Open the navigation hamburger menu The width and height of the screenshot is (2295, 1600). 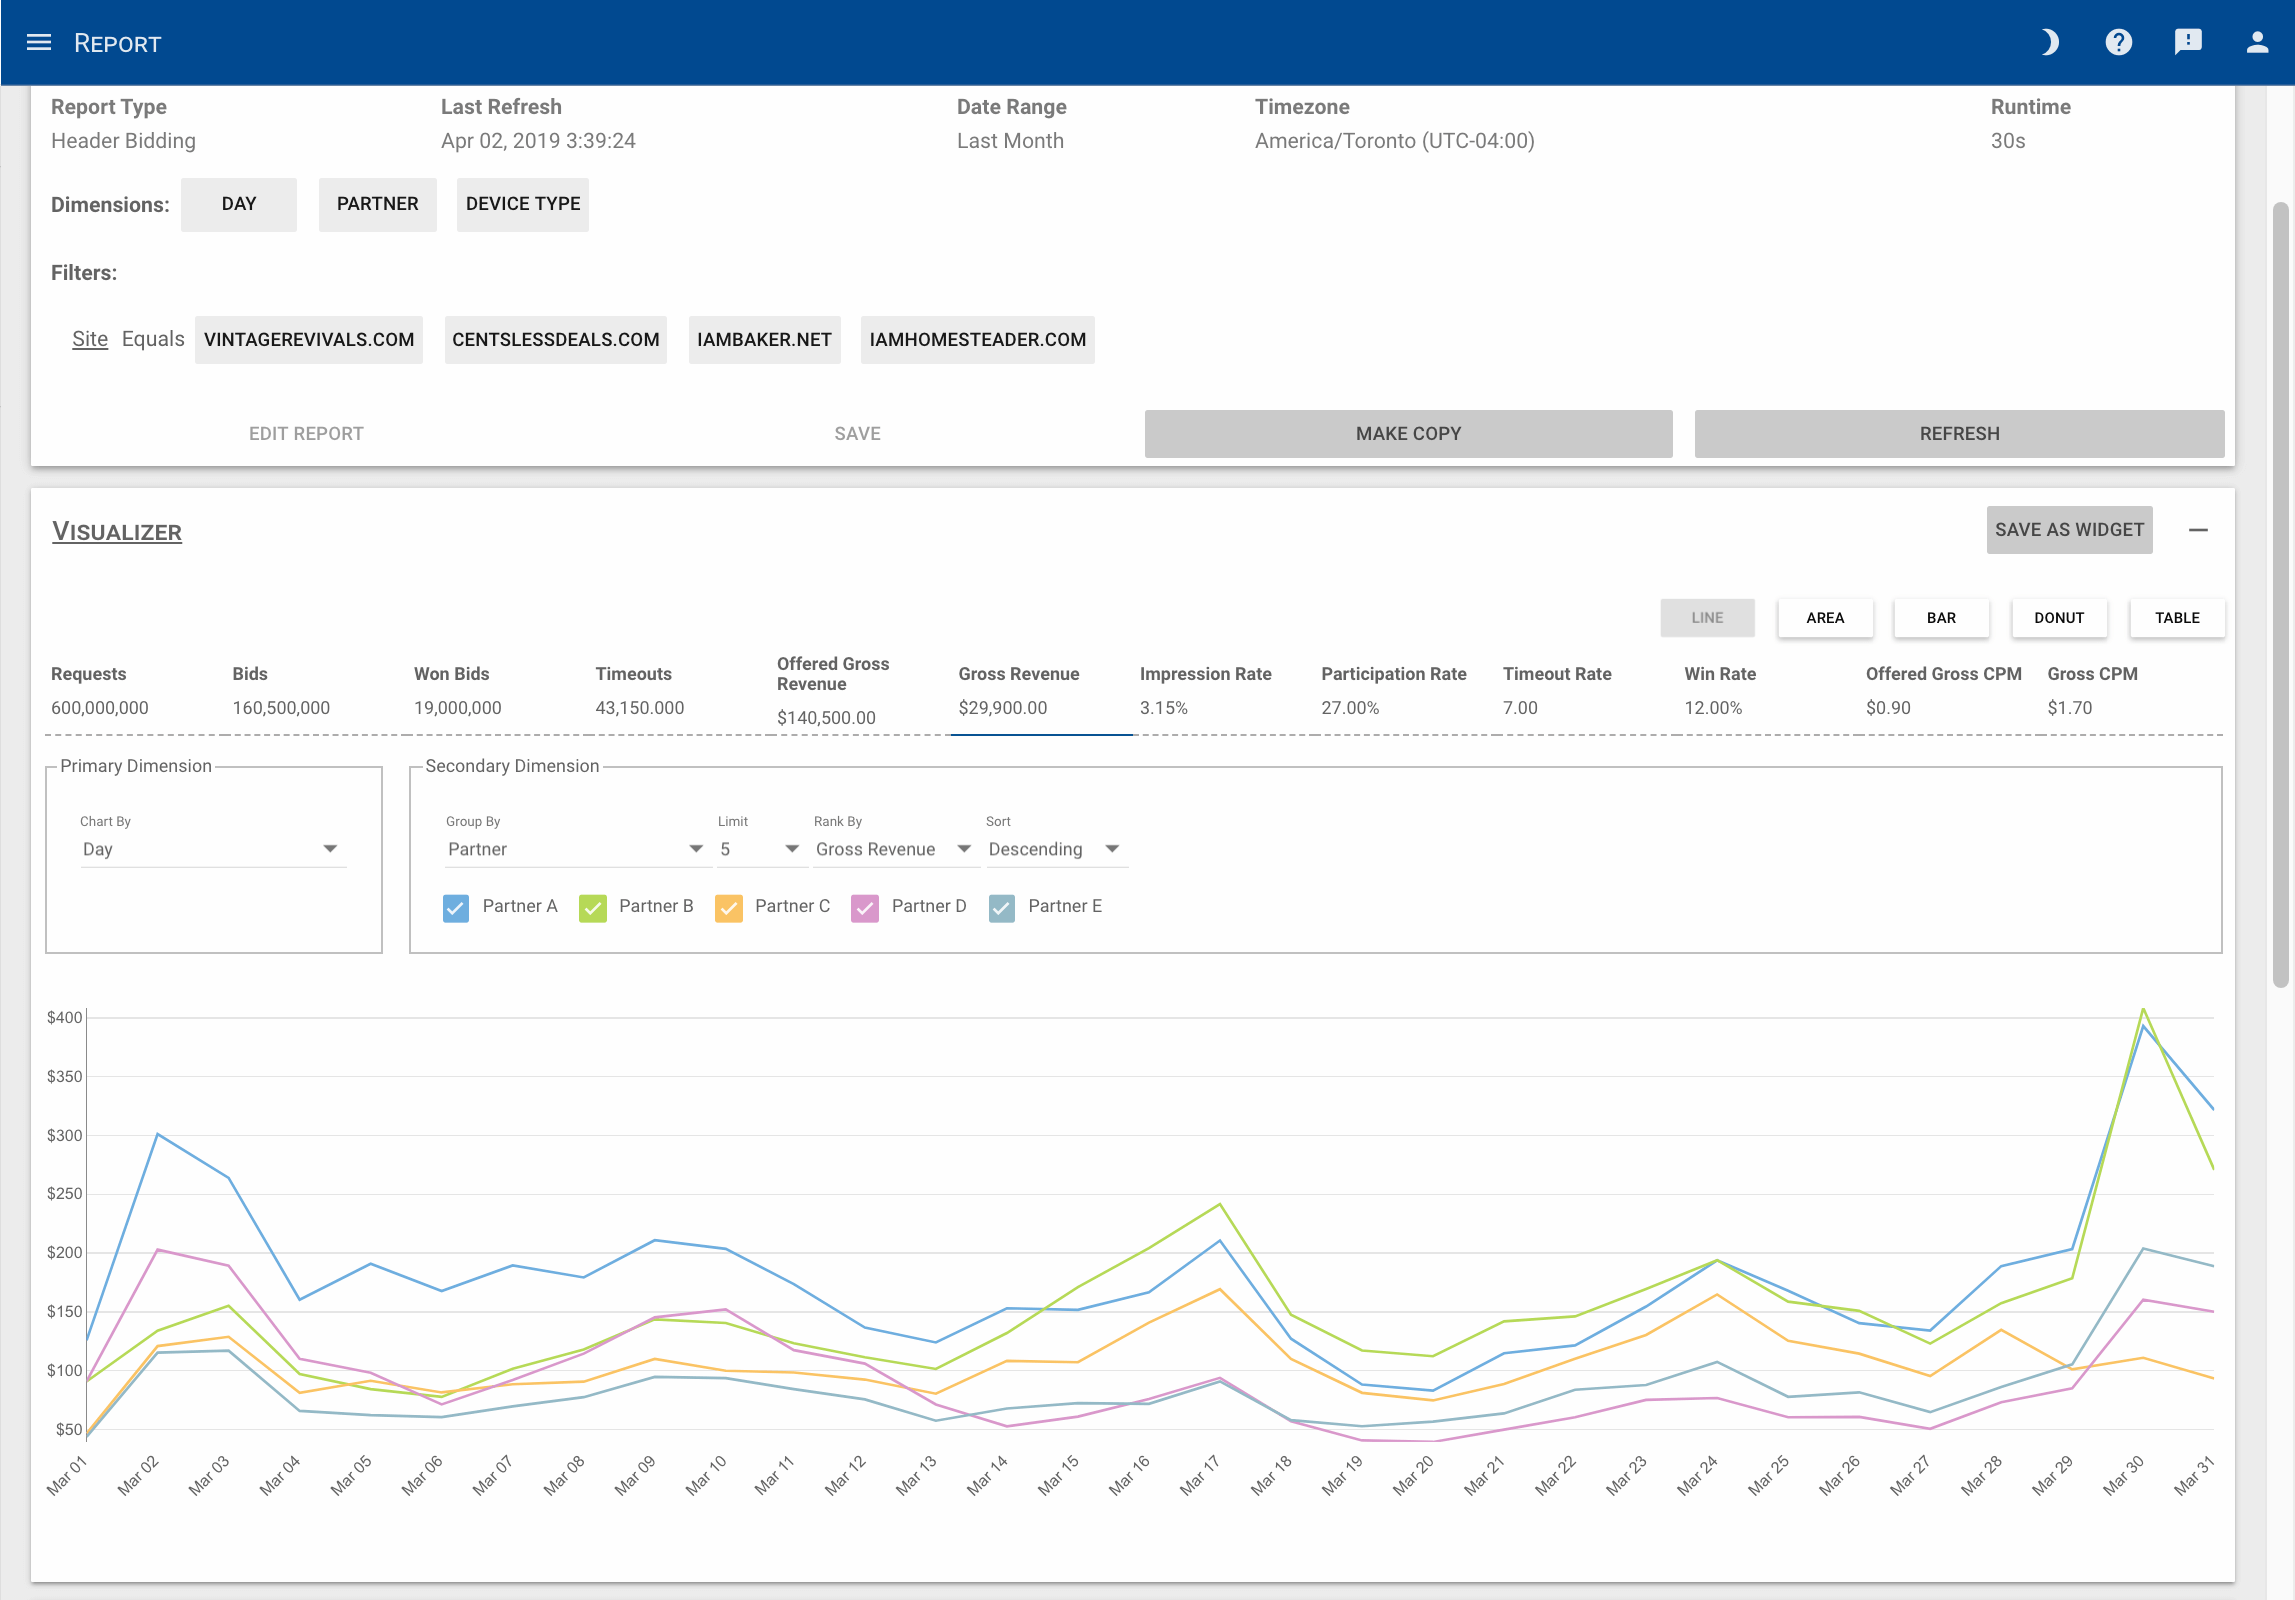[38, 42]
